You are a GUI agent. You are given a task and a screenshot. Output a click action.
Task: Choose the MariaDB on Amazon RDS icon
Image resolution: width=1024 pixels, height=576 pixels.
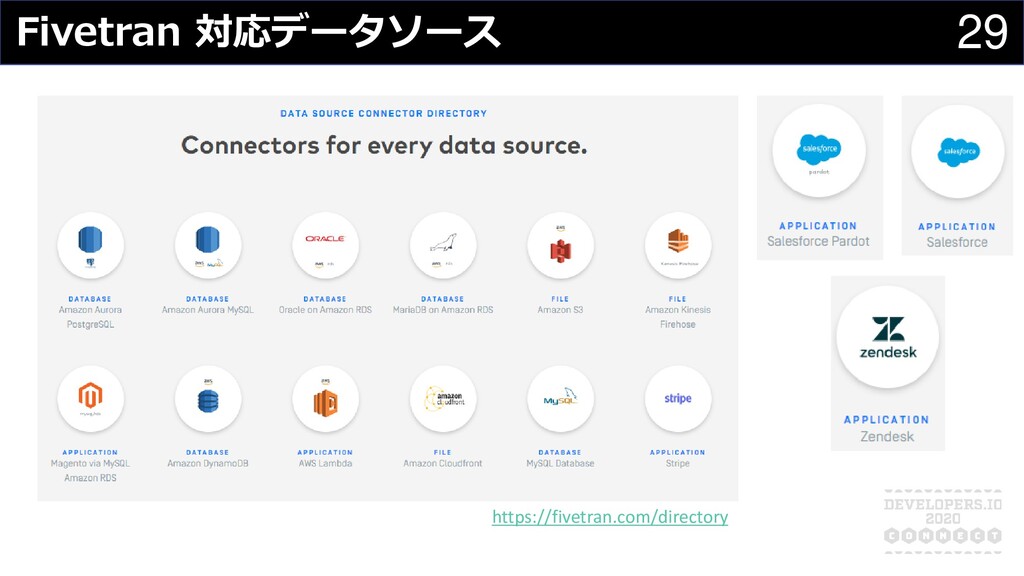443,246
